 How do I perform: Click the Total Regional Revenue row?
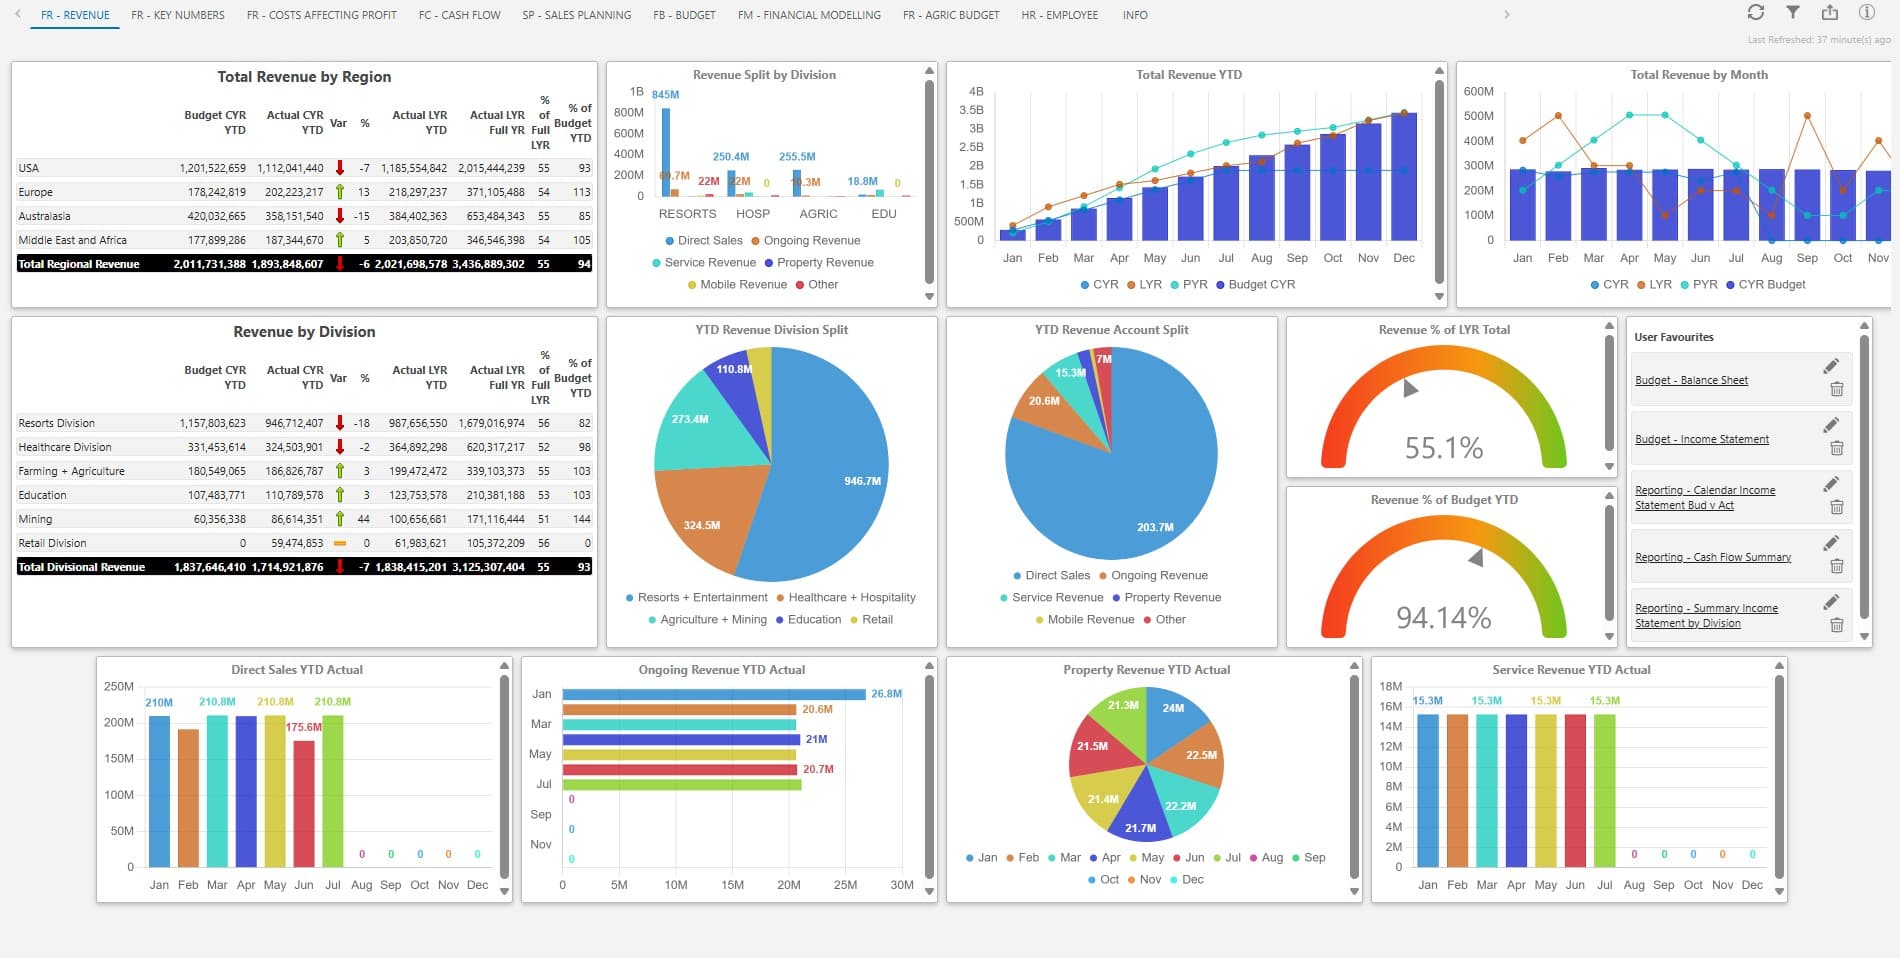pos(304,264)
